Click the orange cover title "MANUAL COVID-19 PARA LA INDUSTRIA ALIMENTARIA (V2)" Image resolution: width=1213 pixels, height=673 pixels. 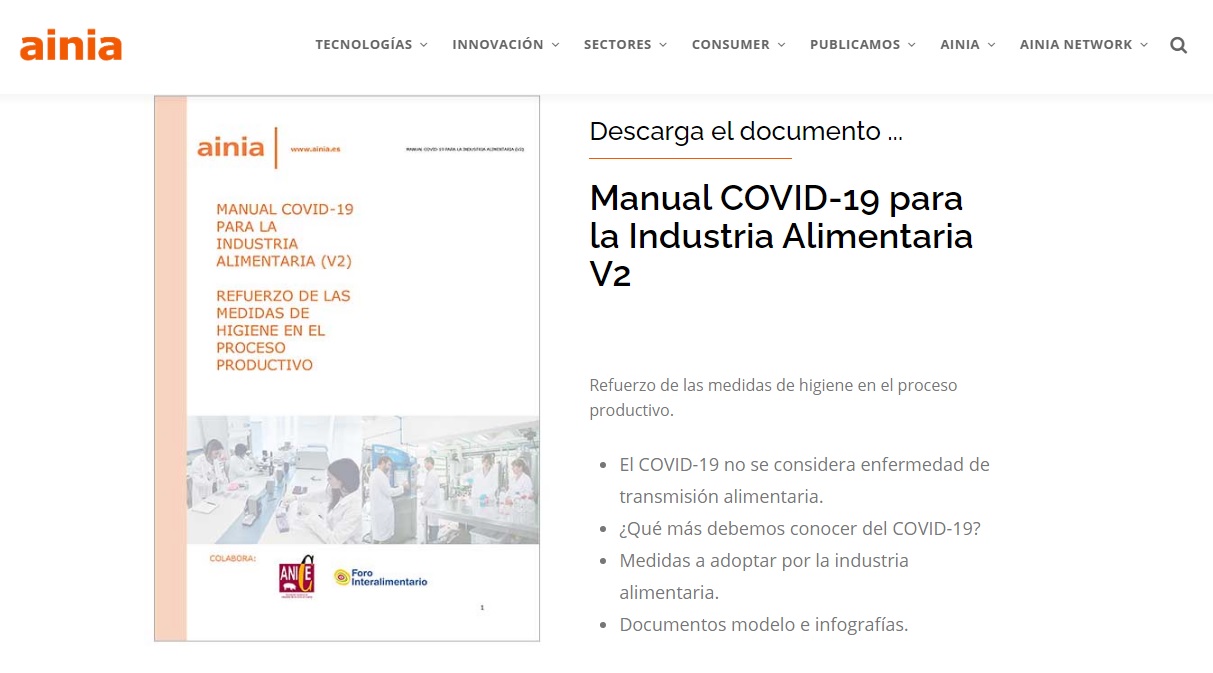(285, 235)
